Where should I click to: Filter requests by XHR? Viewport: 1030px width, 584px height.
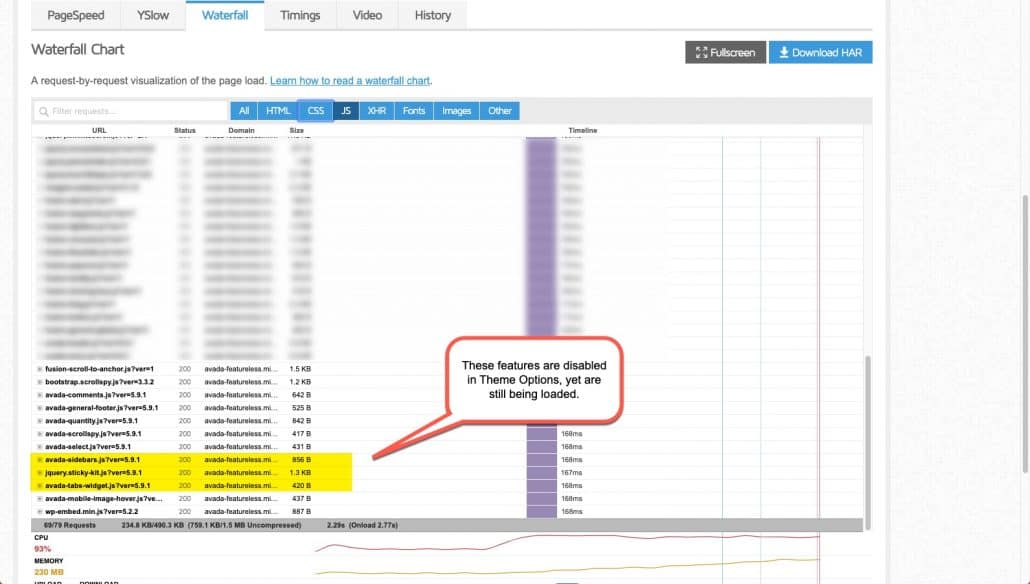[x=377, y=110]
